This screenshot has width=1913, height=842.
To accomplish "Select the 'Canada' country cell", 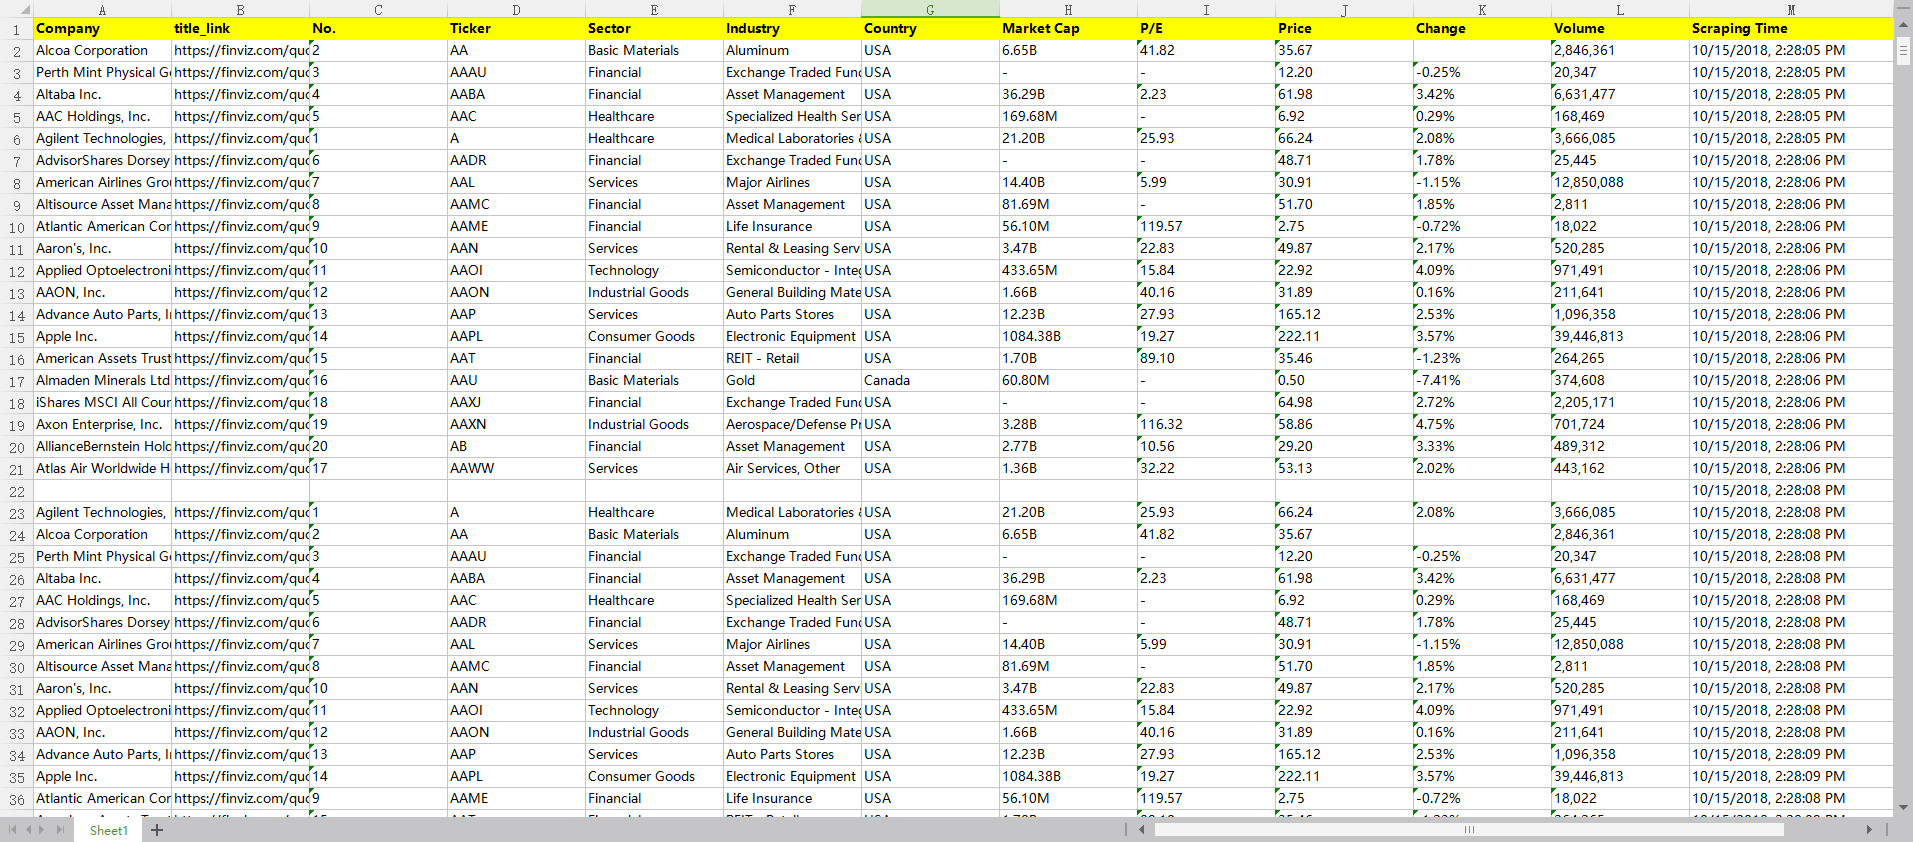I will click(930, 381).
